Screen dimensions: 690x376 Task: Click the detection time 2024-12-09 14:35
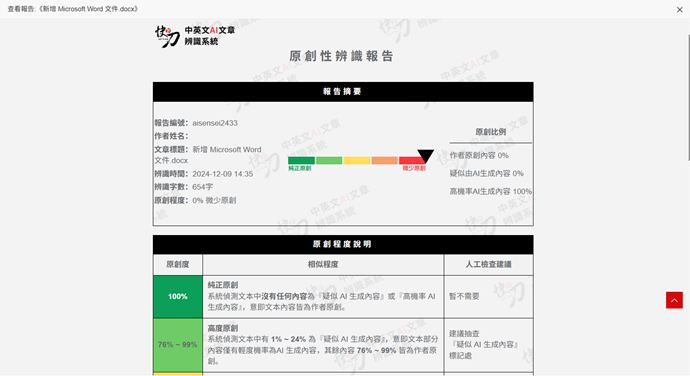click(223, 174)
